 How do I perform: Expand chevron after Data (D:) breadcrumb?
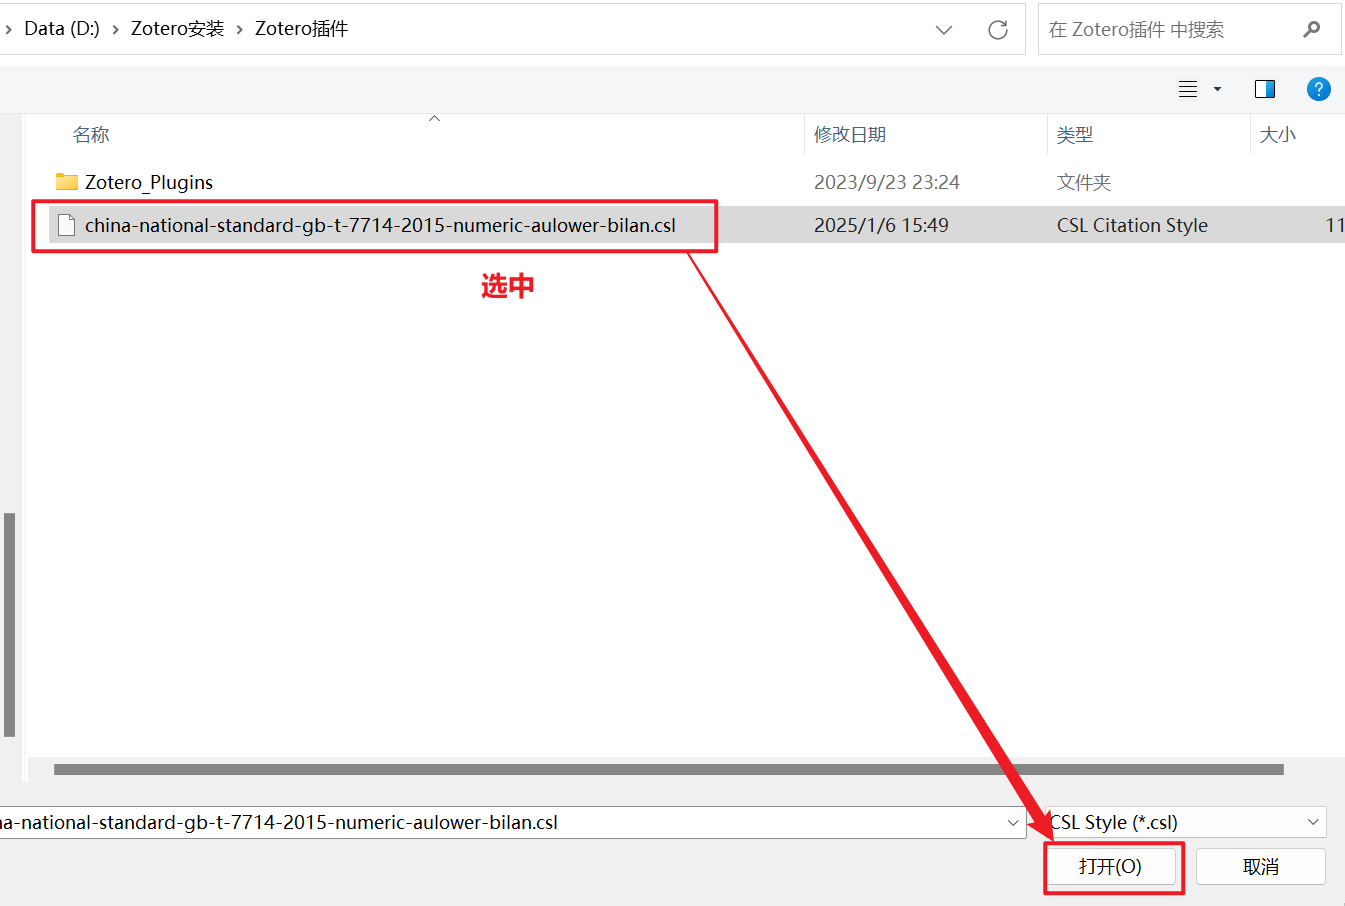pos(115,30)
